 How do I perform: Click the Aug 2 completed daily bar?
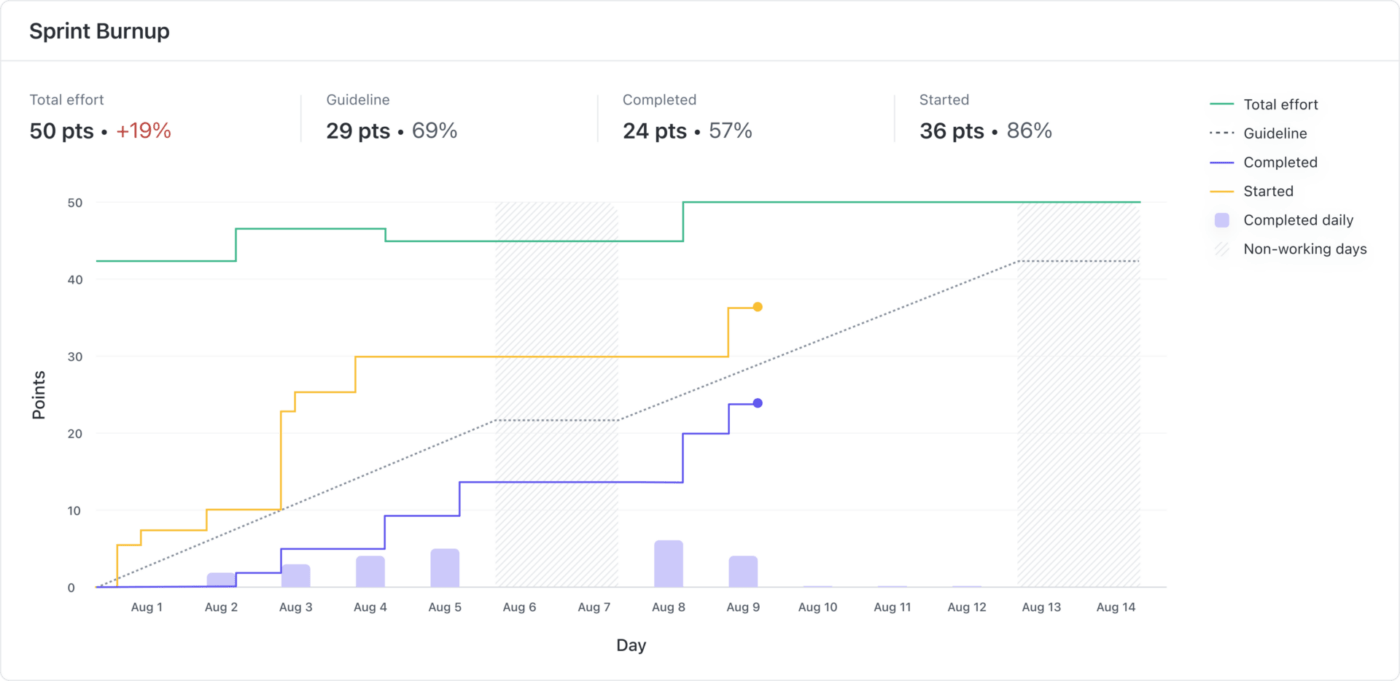point(221,580)
